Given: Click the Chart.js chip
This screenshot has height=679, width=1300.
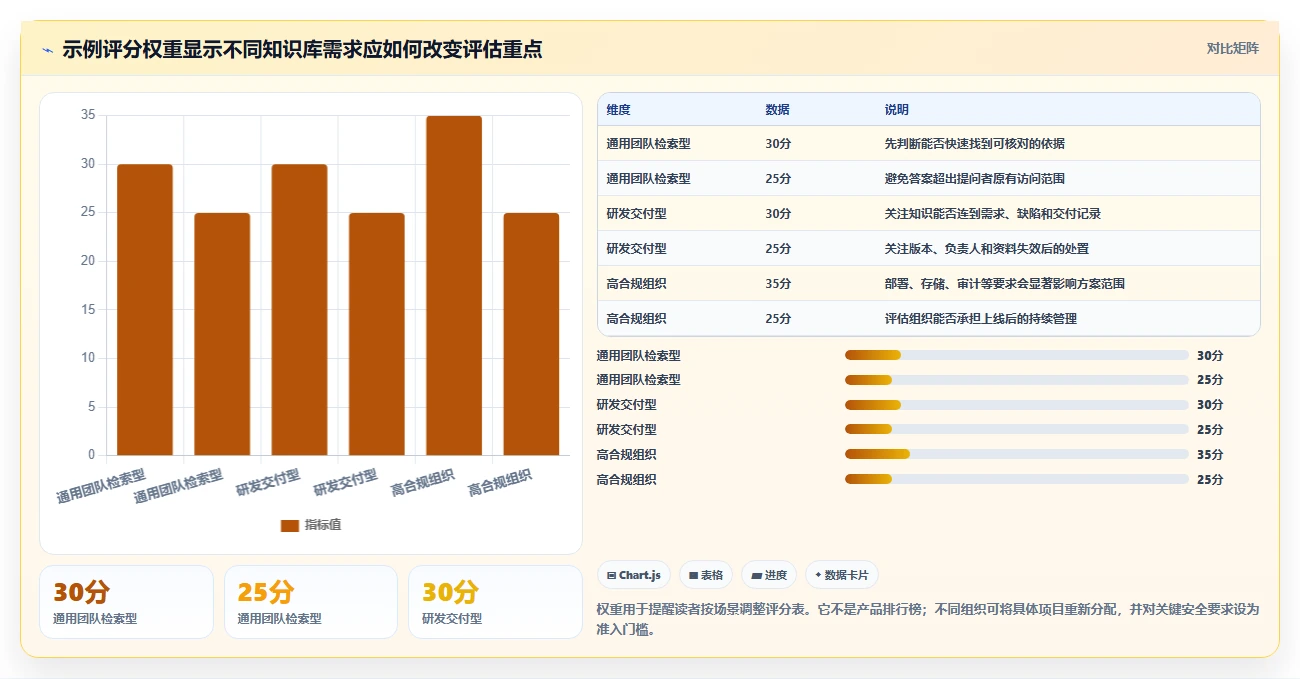Looking at the screenshot, I should pyautogui.click(x=633, y=575).
